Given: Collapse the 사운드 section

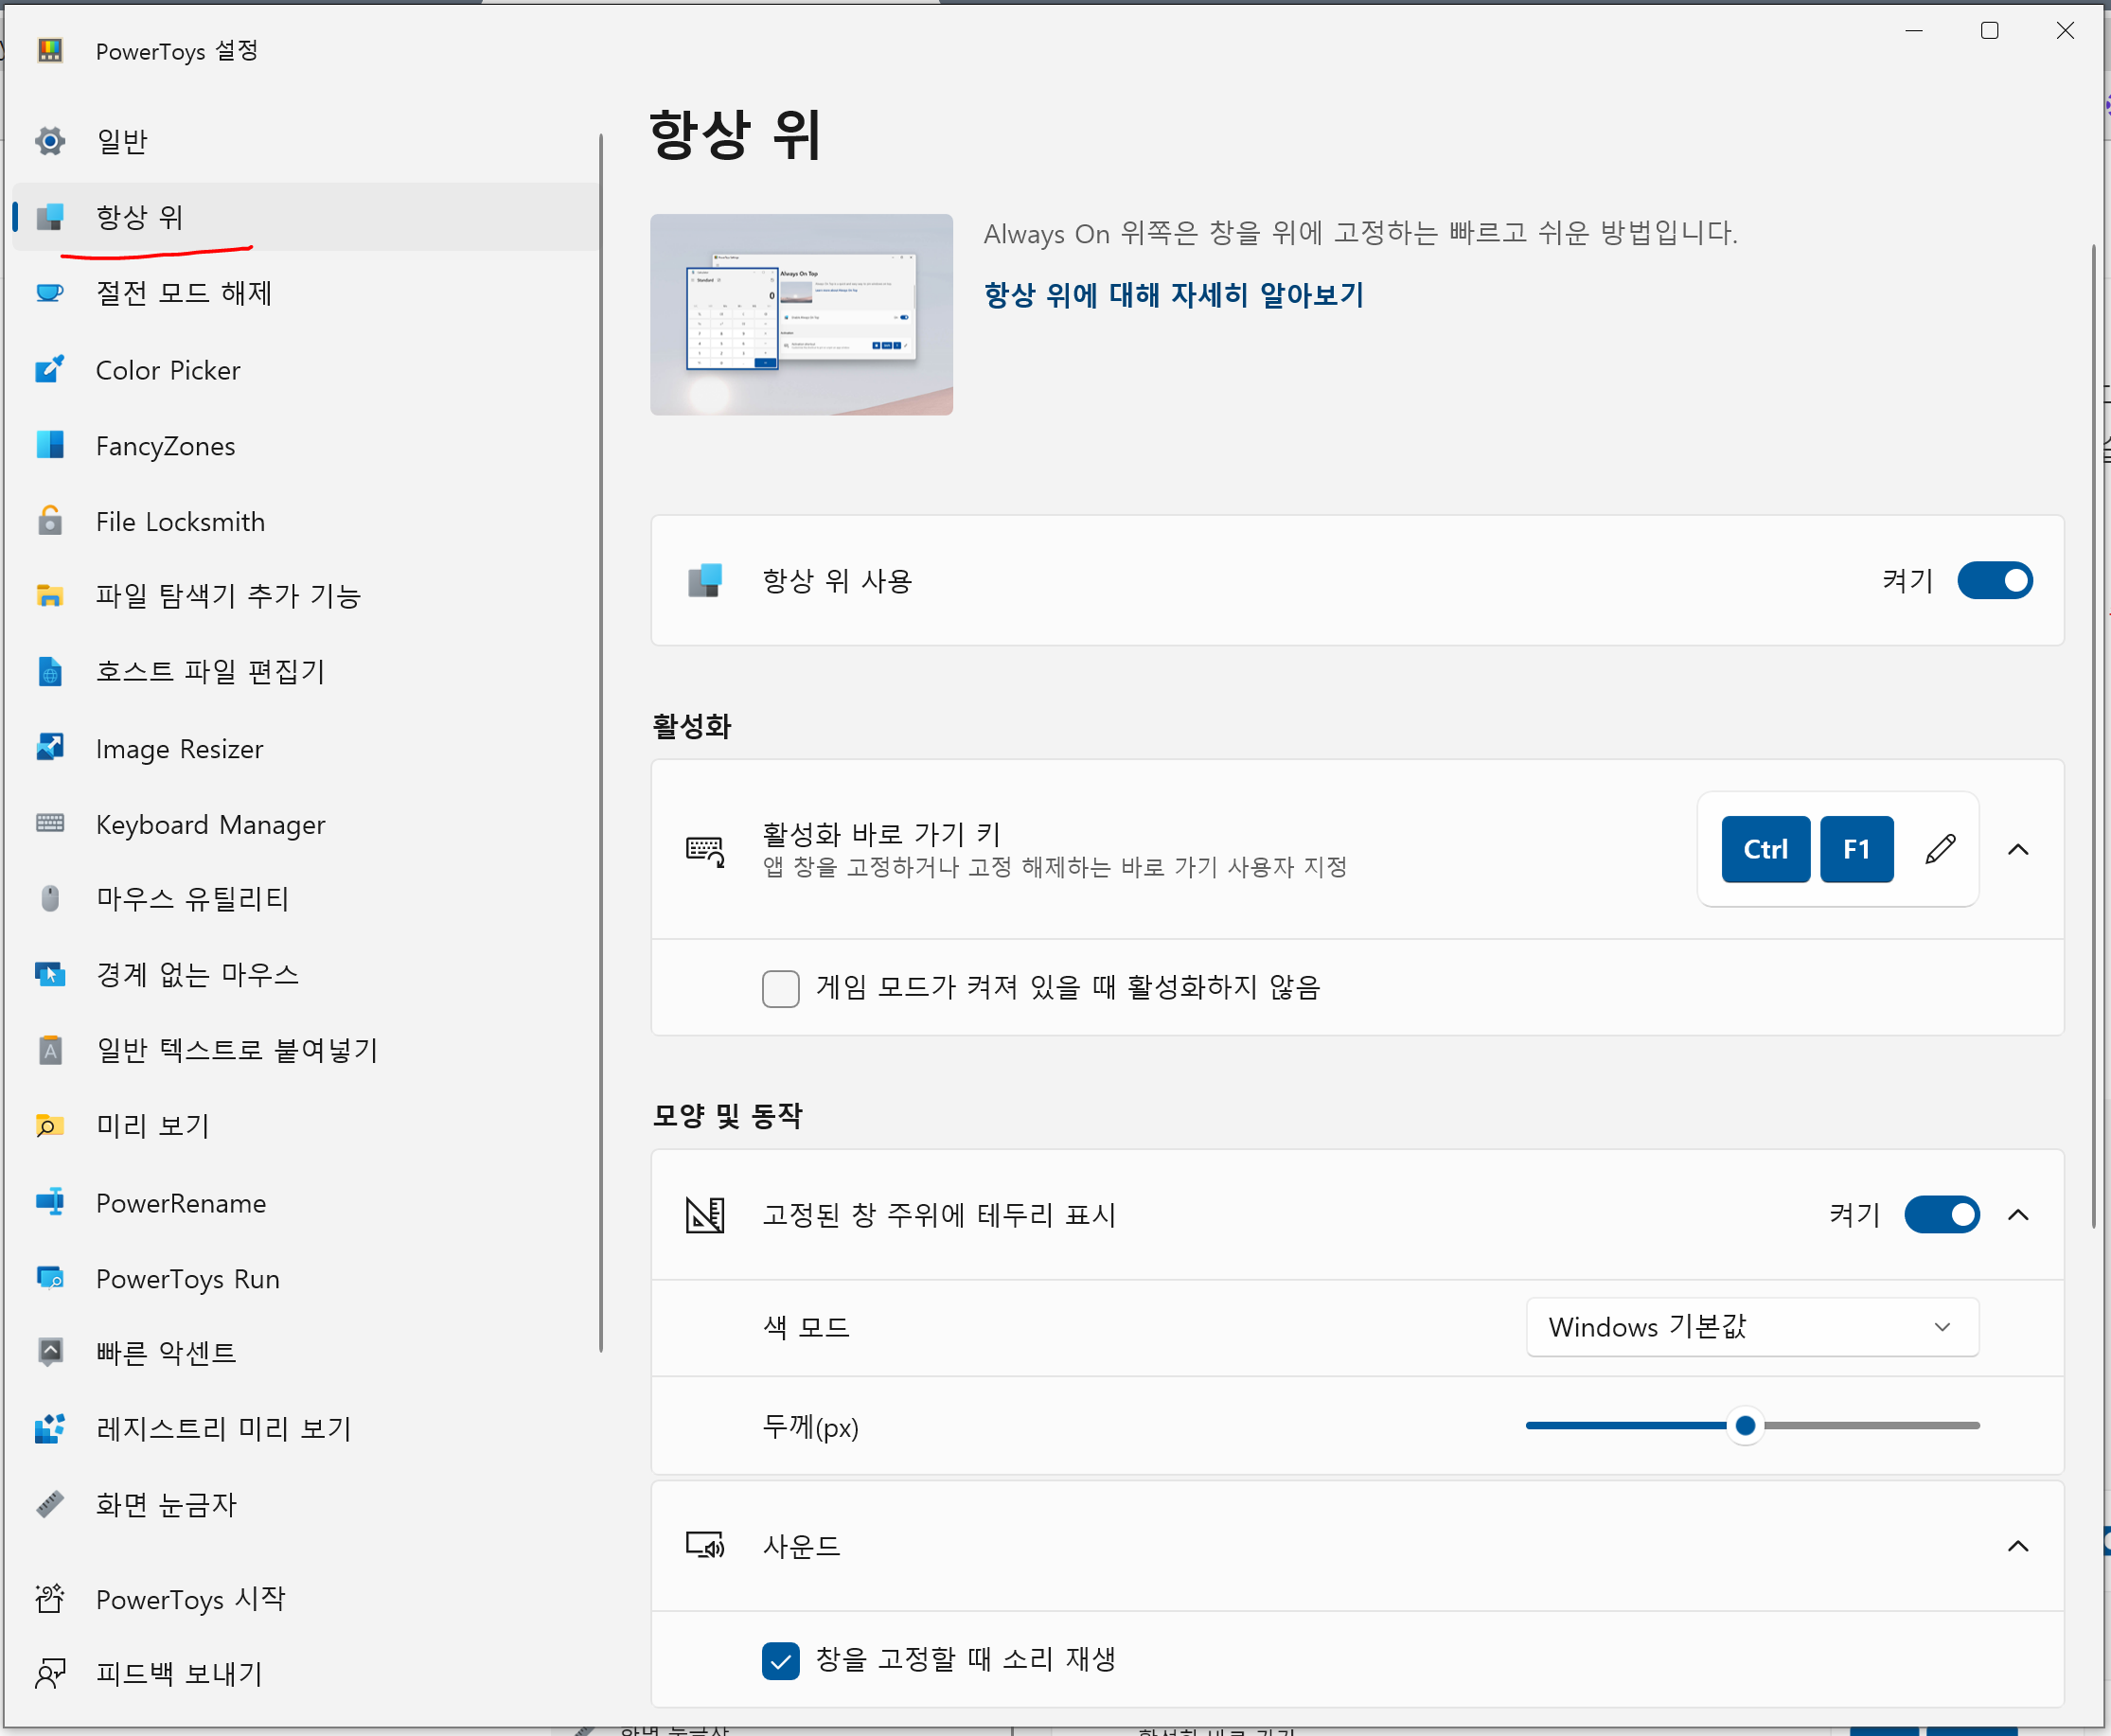Looking at the screenshot, I should point(2018,1546).
